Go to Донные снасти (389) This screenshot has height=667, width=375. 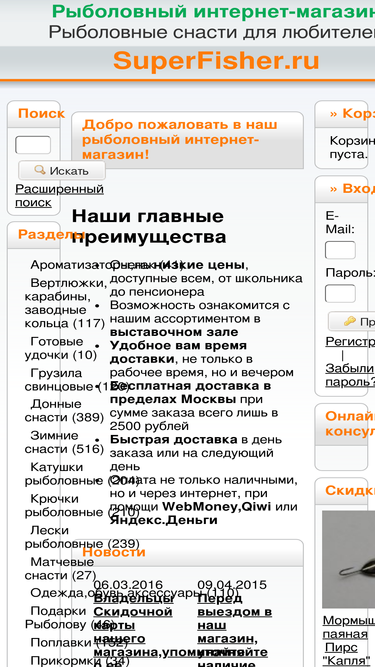click(64, 410)
